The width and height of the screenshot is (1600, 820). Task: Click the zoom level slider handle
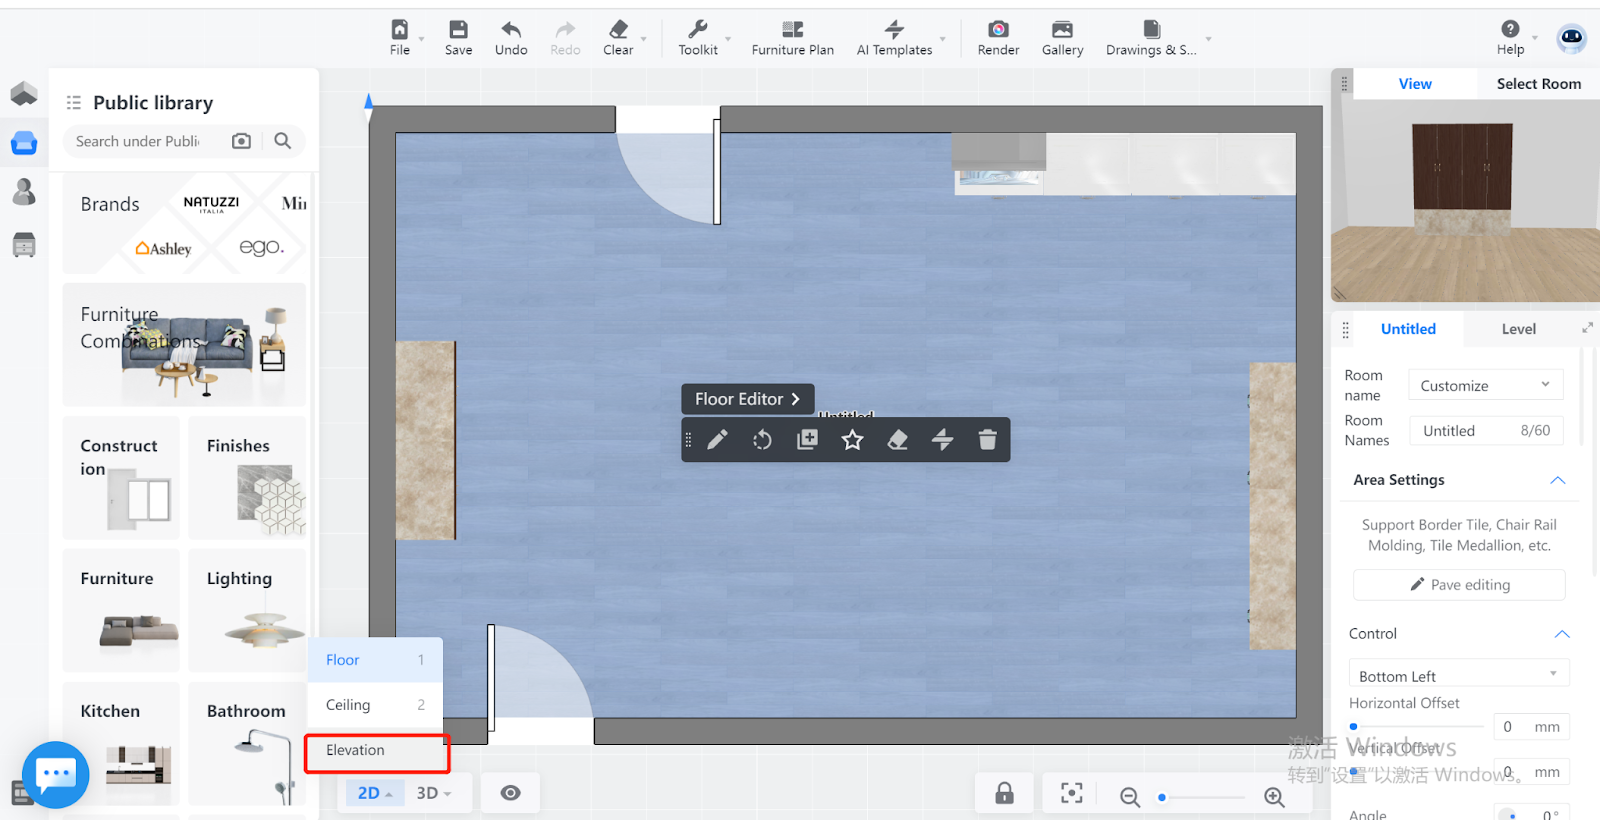pos(1162,797)
